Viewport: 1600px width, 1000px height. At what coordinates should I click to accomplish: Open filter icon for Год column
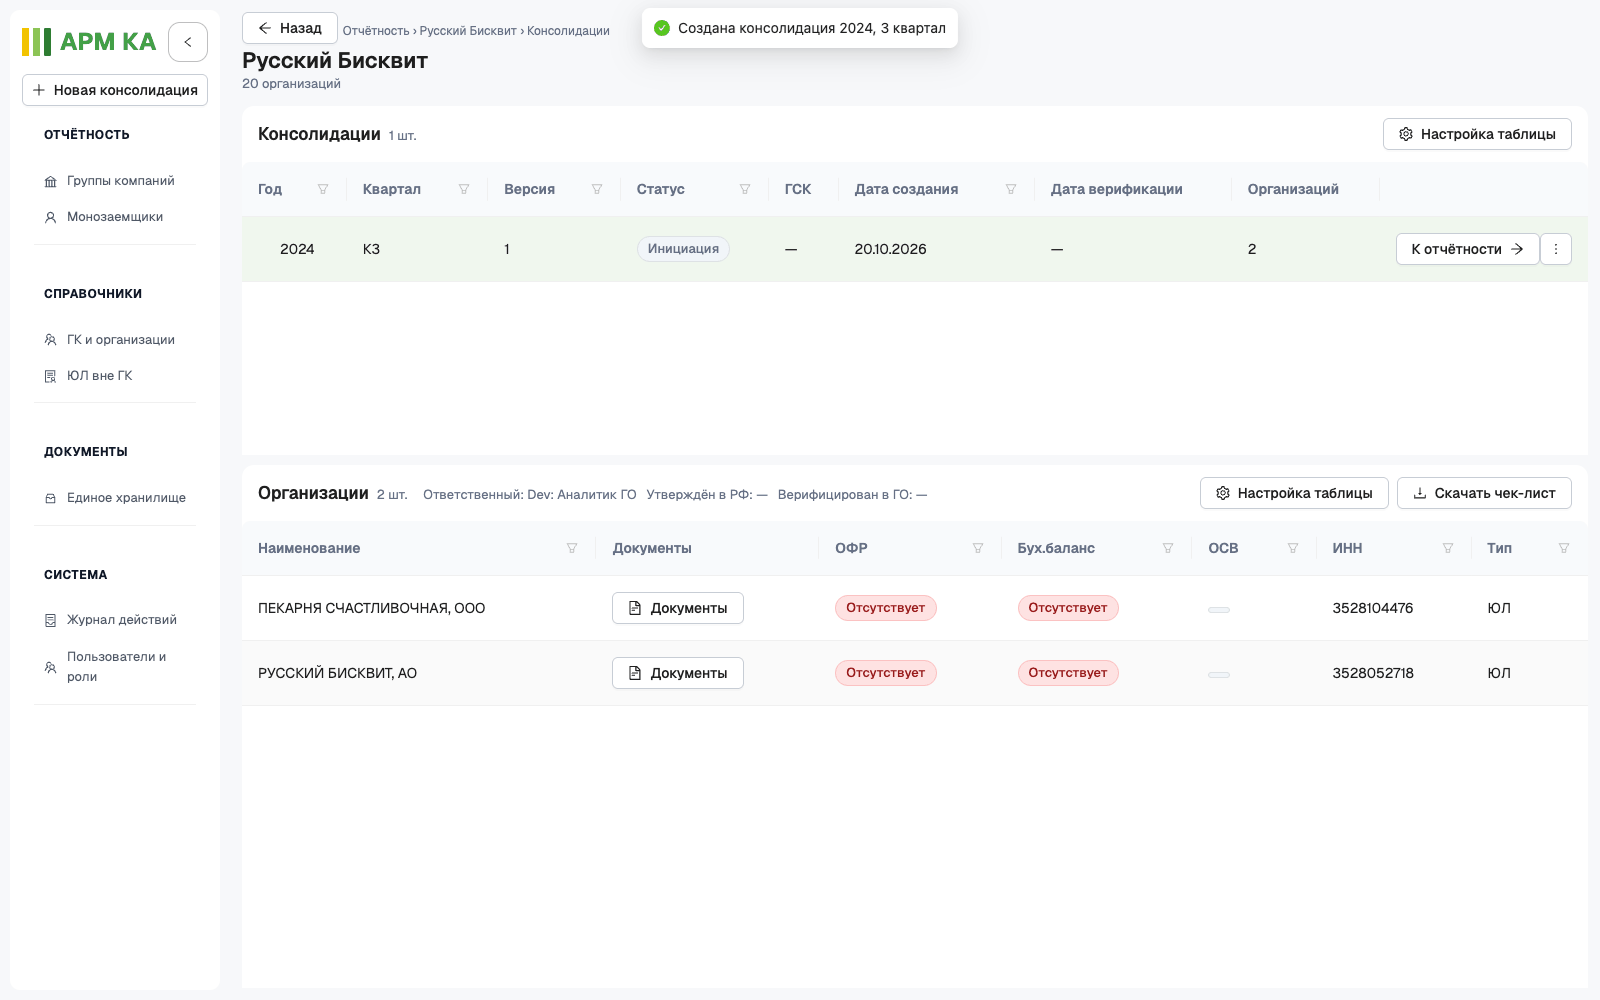(323, 189)
